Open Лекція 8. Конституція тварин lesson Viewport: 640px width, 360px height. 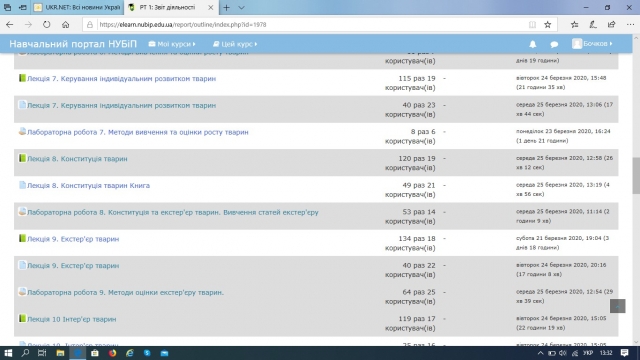pyautogui.click(x=77, y=159)
